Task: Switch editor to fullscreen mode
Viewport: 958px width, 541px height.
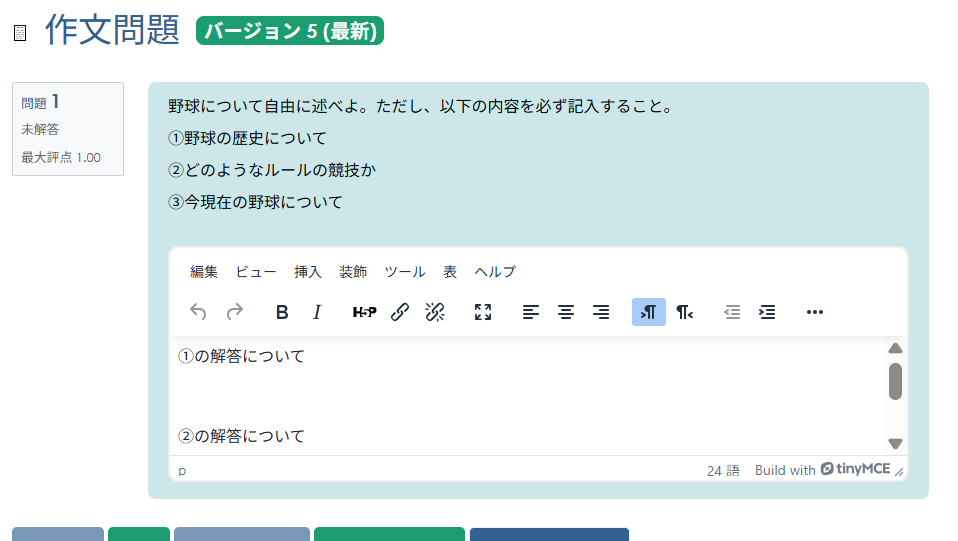Action: tap(483, 312)
